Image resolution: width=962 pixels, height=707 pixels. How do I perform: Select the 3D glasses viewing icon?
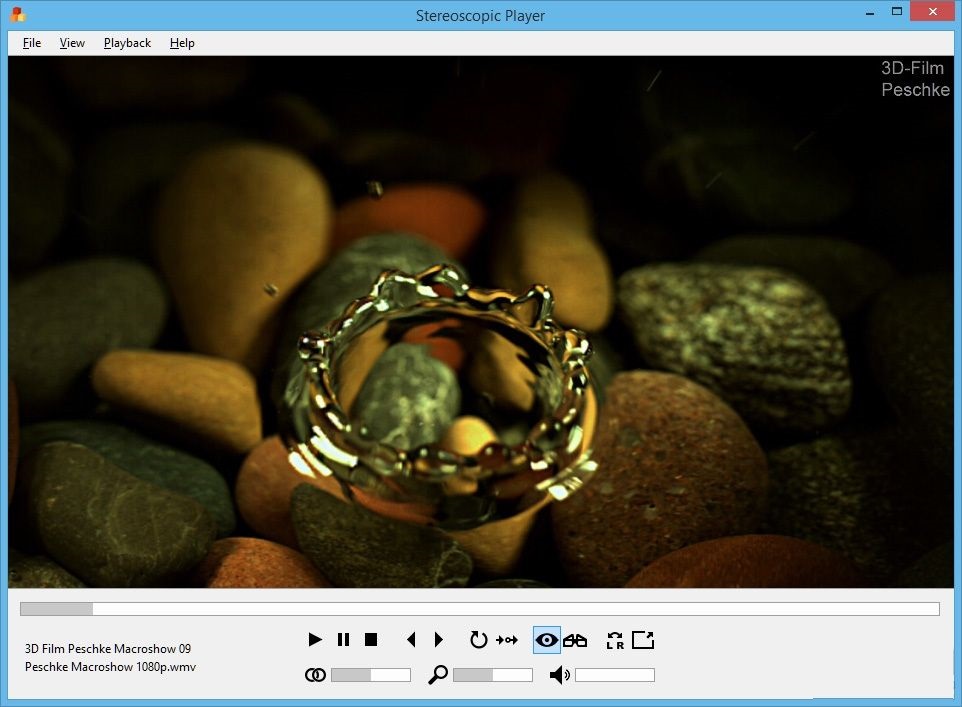pos(575,640)
